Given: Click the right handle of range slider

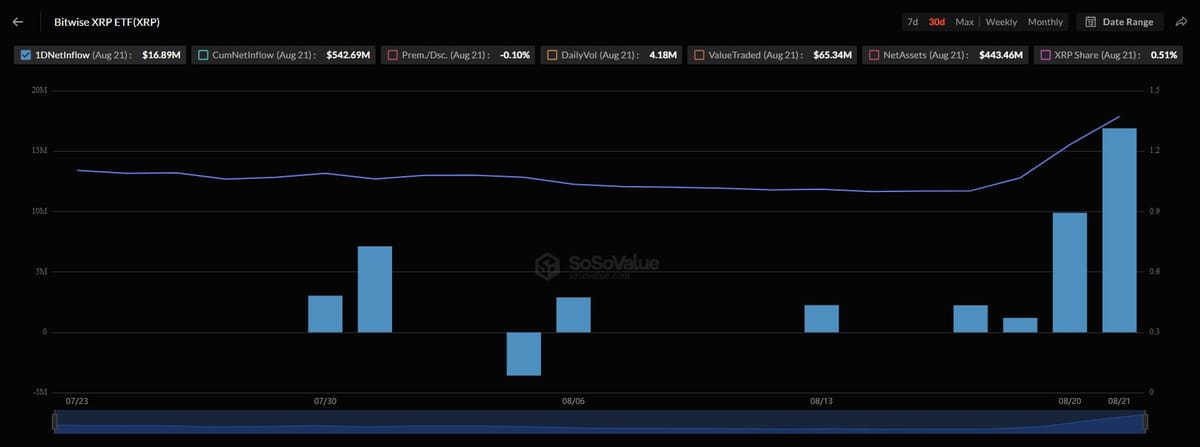Looking at the screenshot, I should click(1146, 424).
